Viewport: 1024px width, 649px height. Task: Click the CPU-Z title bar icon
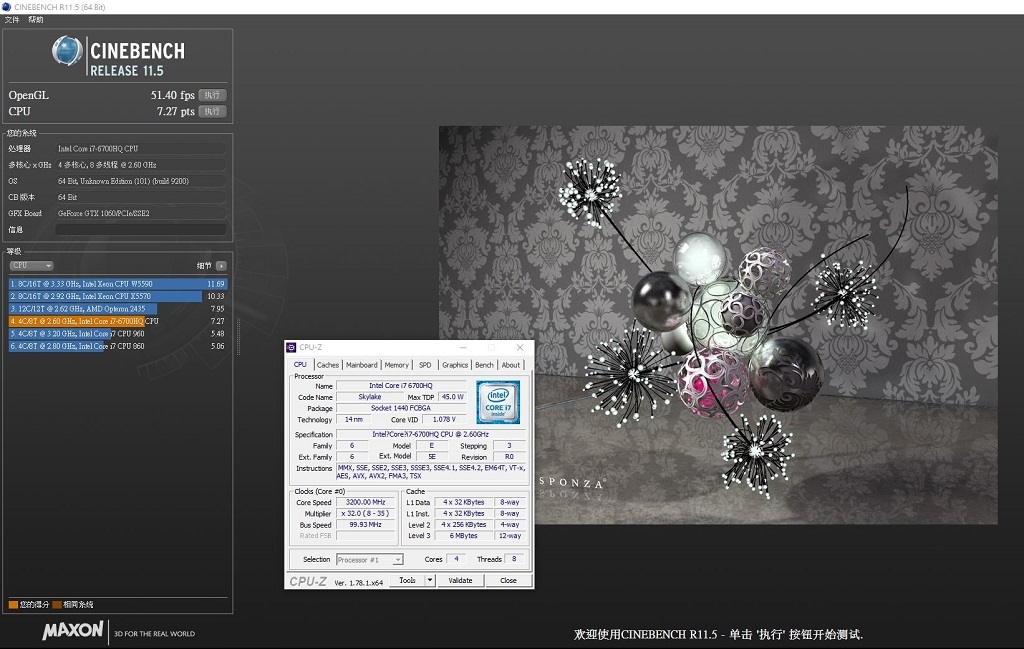click(291, 347)
